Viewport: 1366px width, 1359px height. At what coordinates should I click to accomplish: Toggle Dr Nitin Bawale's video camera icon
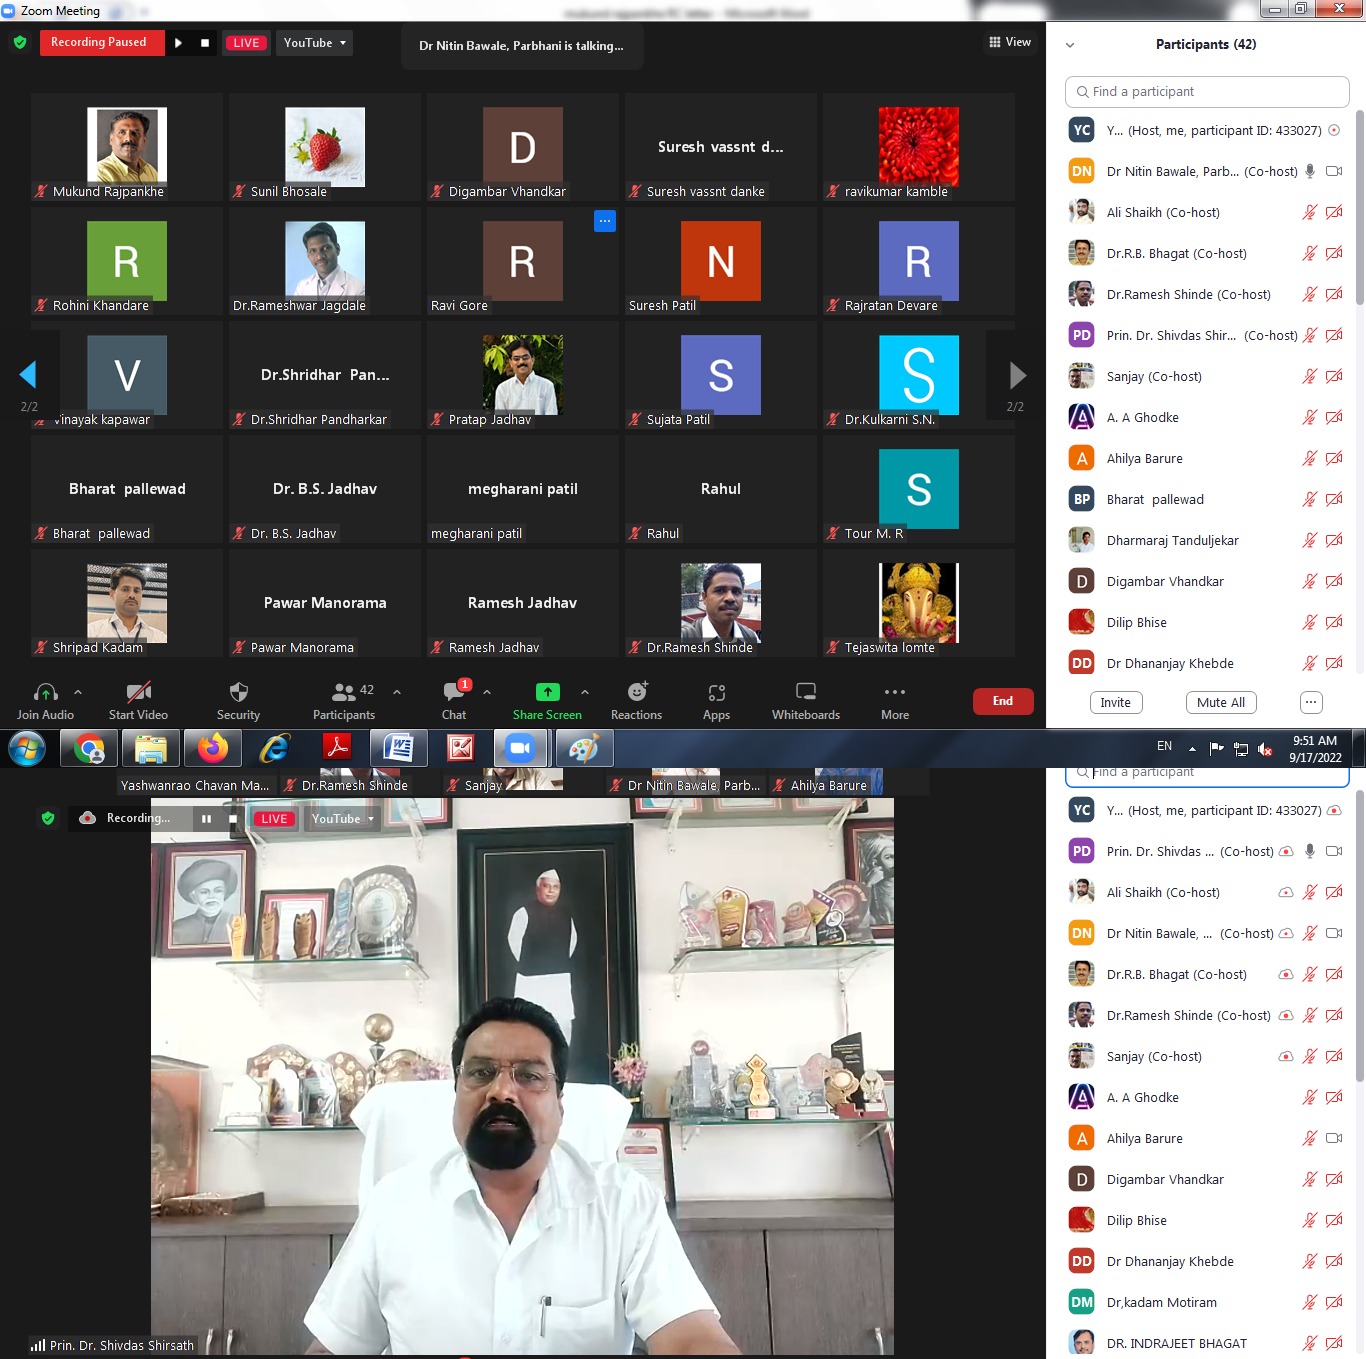pyautogui.click(x=1334, y=171)
